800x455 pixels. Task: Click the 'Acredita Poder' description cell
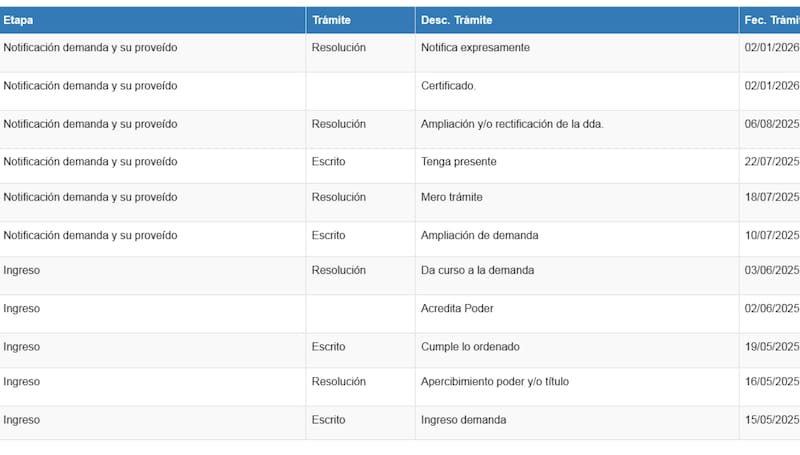tap(457, 309)
